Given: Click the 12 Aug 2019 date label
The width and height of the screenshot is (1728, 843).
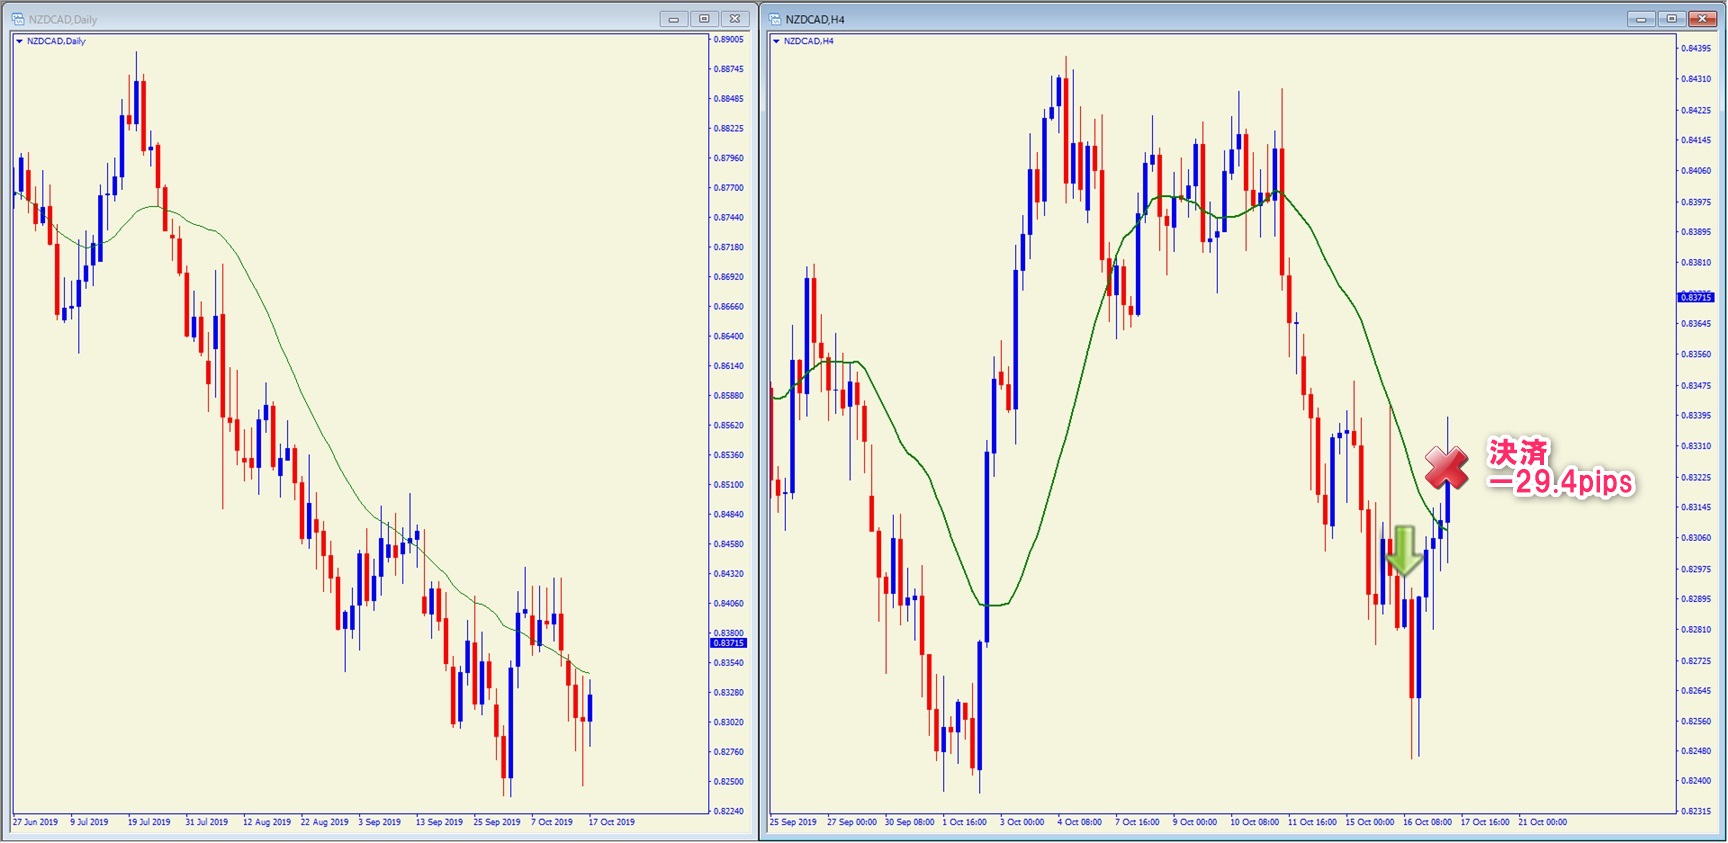Looking at the screenshot, I should [267, 822].
